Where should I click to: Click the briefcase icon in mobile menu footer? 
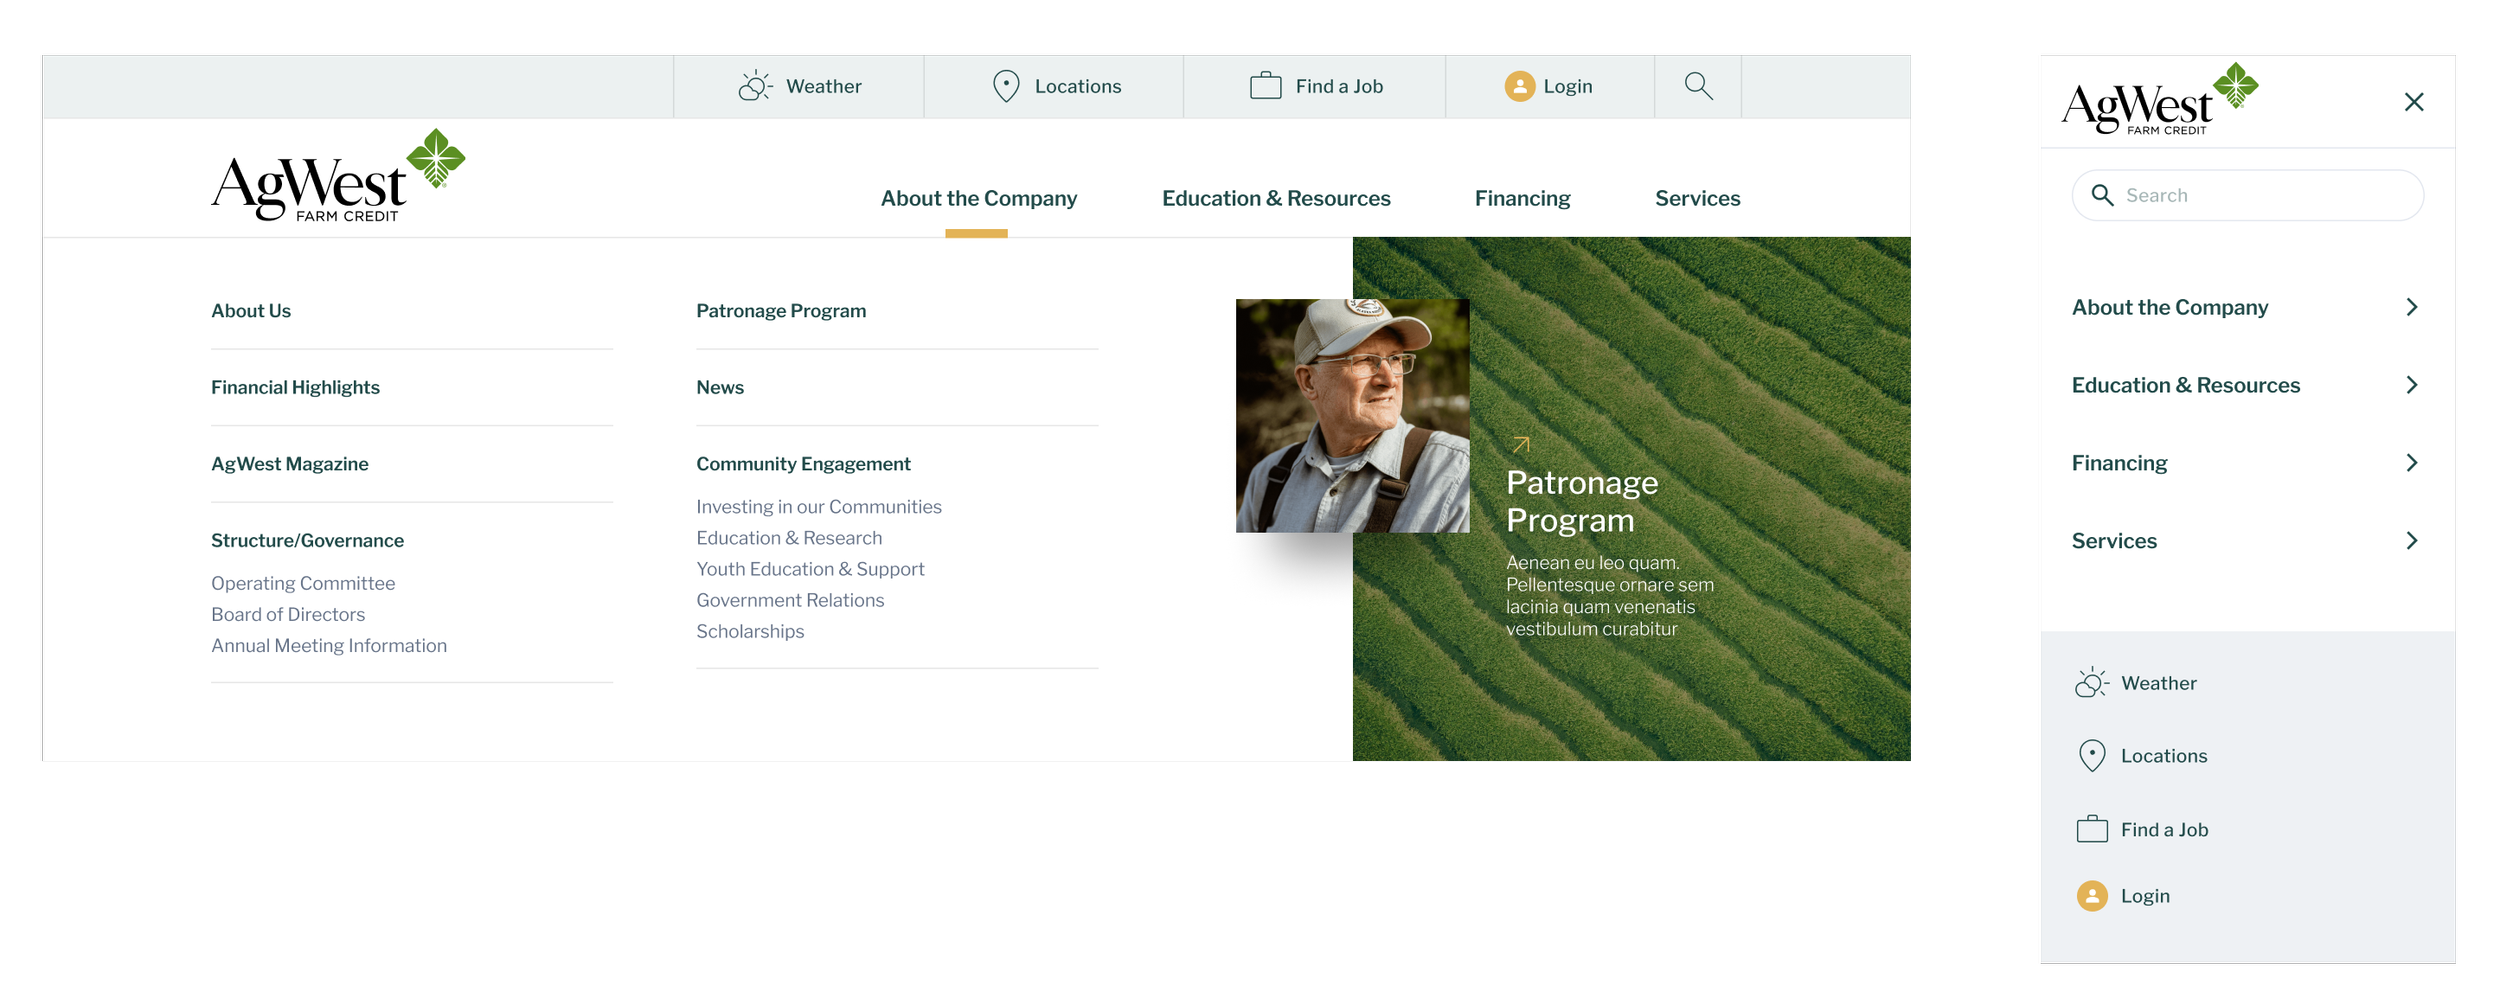(2092, 829)
